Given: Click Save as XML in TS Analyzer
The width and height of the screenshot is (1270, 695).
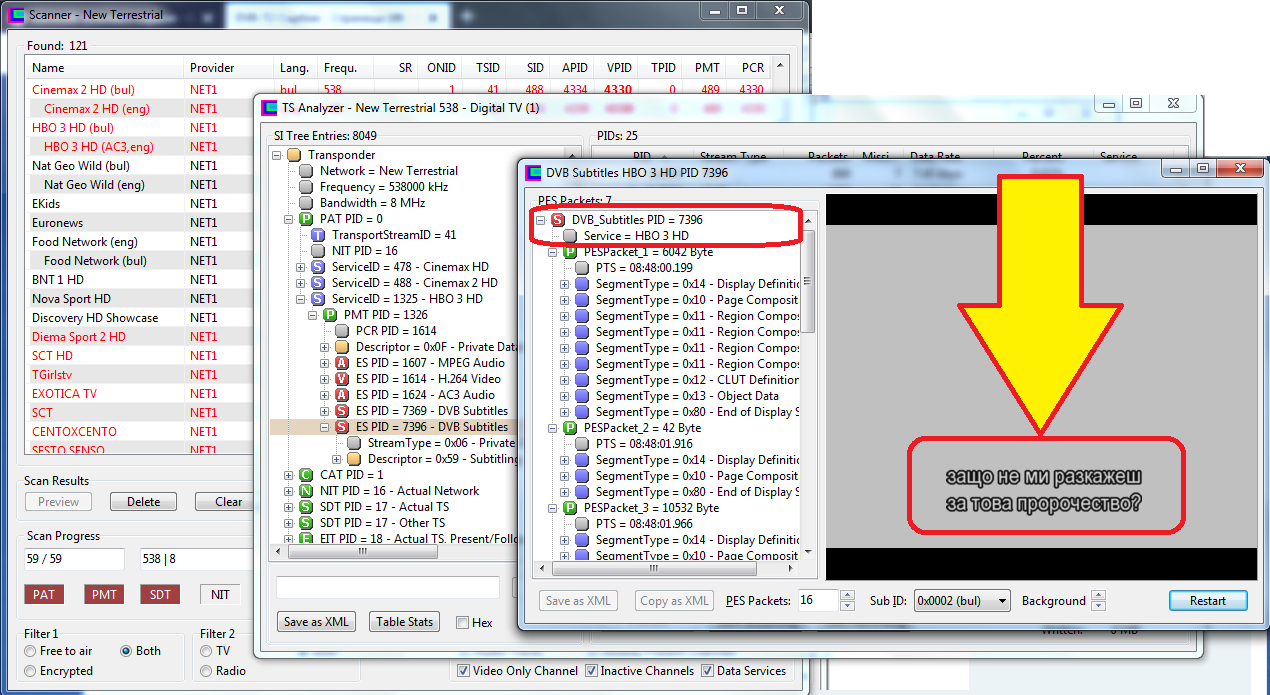Looking at the screenshot, I should [x=316, y=622].
